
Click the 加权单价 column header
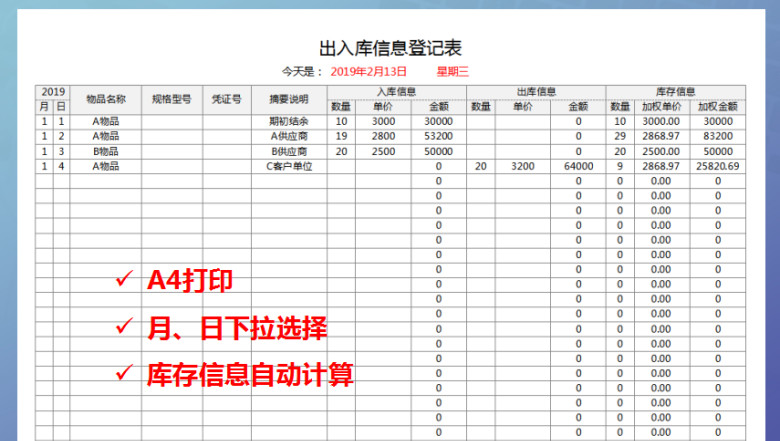click(662, 106)
